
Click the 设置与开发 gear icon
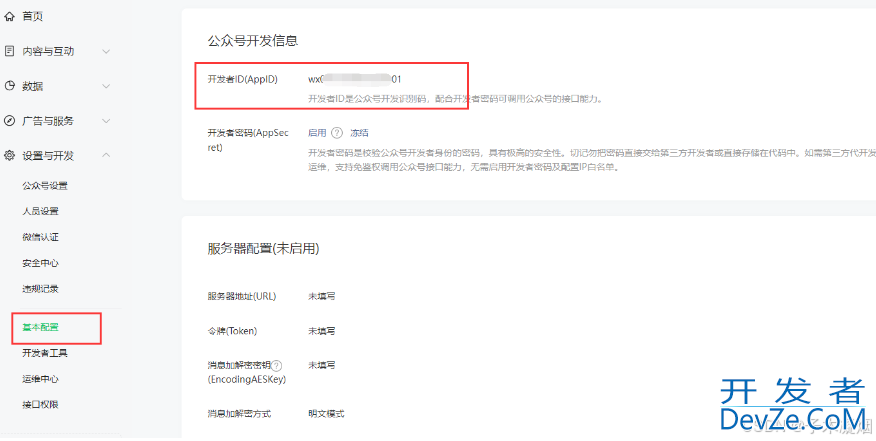[10, 156]
